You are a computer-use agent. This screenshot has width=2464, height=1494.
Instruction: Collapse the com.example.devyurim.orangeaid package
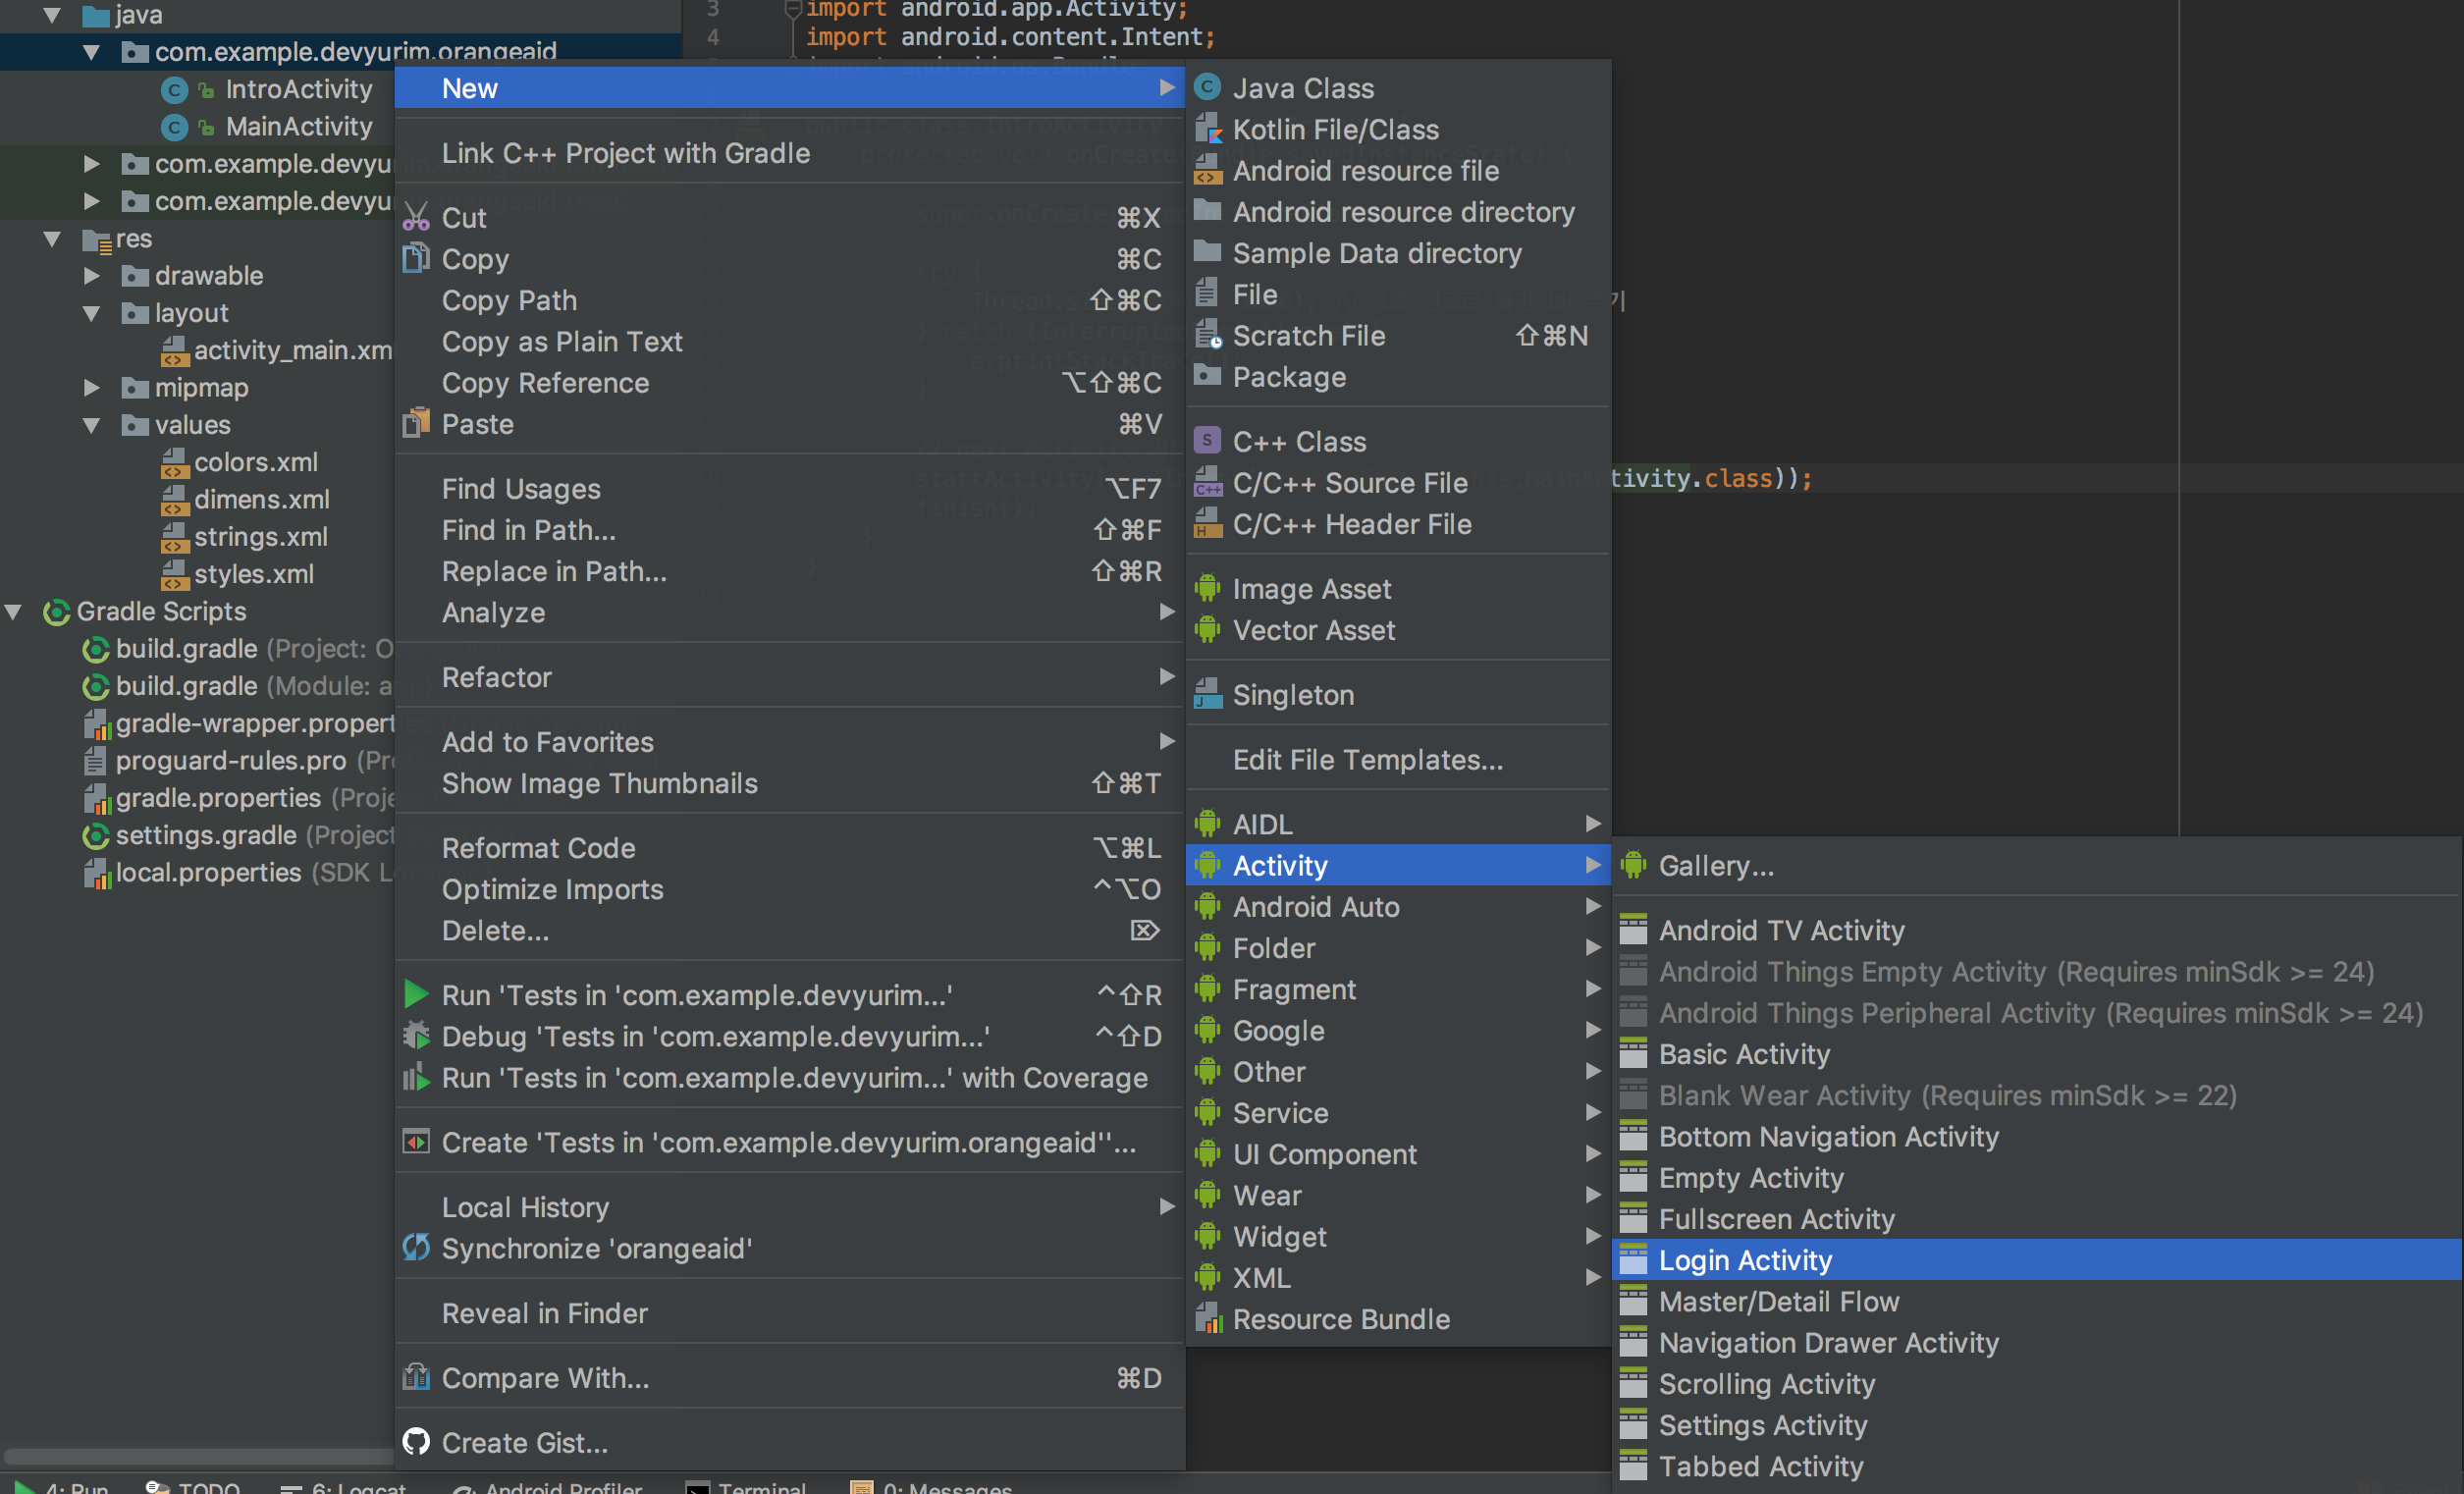(x=91, y=52)
